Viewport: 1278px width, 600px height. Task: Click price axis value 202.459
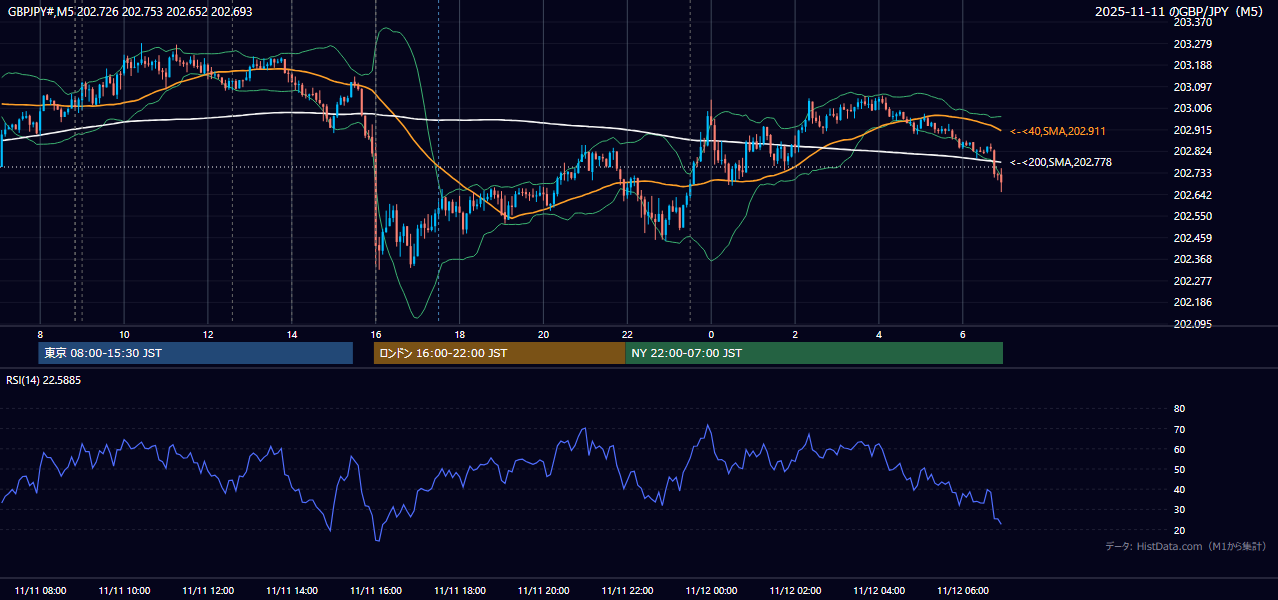1193,238
